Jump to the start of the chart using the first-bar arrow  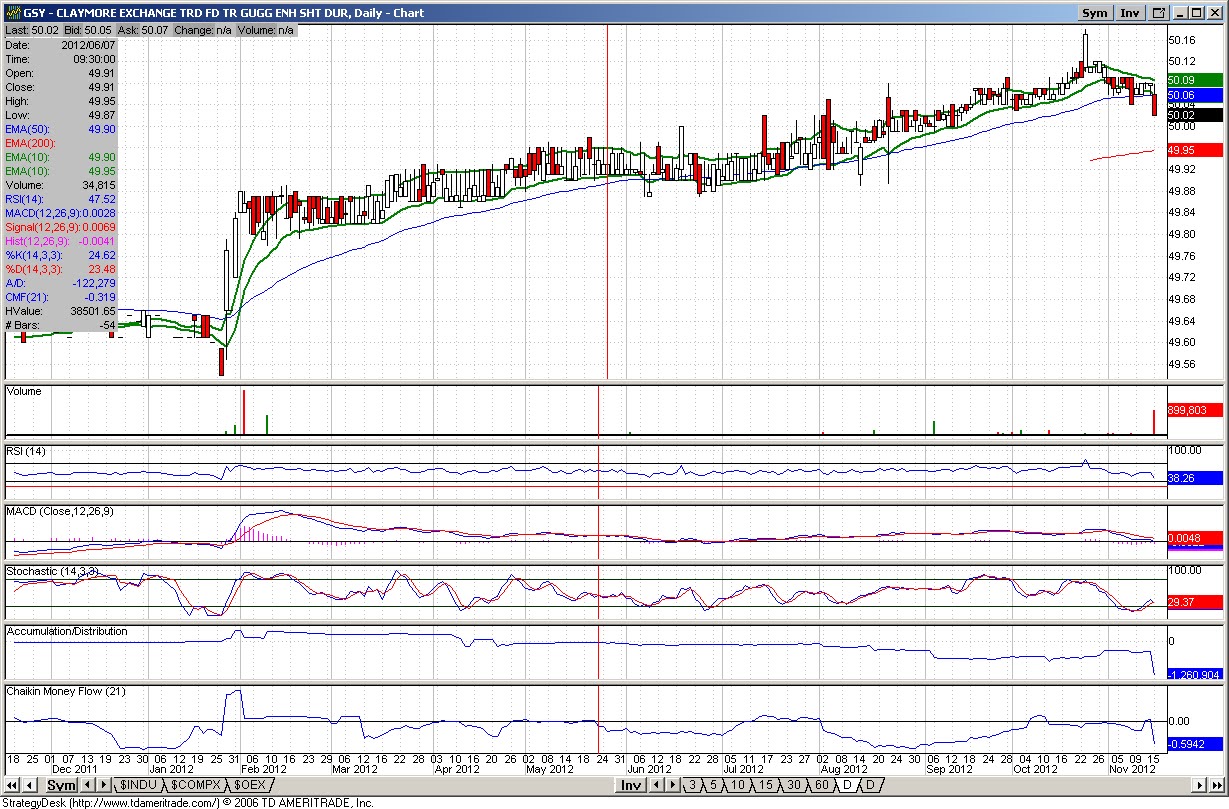tap(10, 785)
